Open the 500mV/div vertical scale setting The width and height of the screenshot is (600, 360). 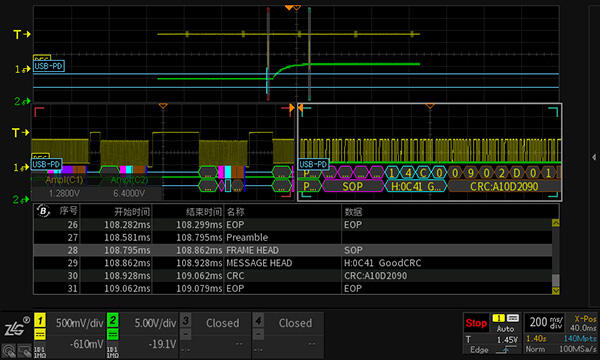tap(80, 323)
